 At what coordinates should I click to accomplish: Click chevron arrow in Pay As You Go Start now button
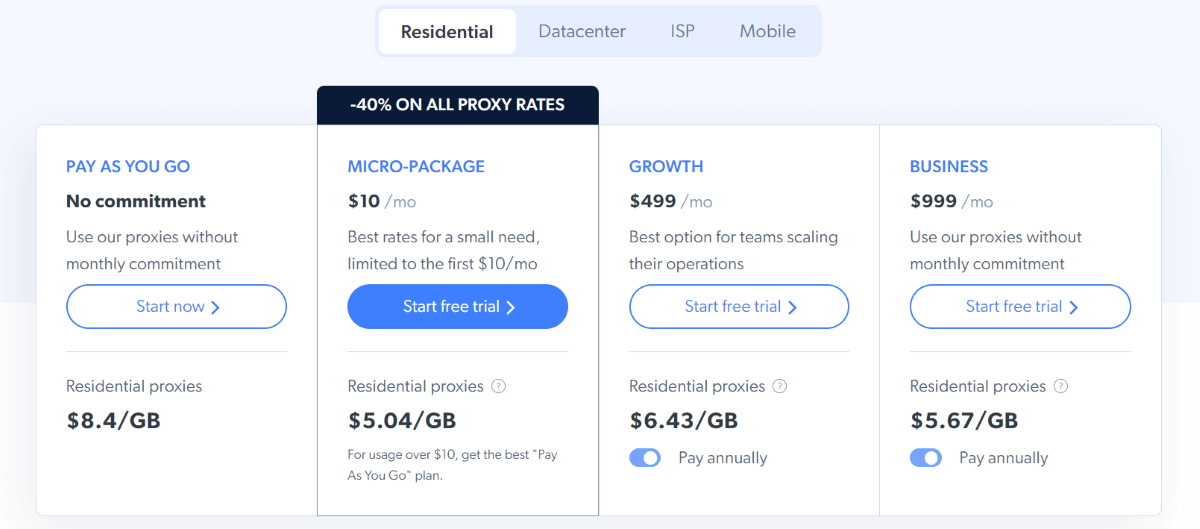coord(215,307)
